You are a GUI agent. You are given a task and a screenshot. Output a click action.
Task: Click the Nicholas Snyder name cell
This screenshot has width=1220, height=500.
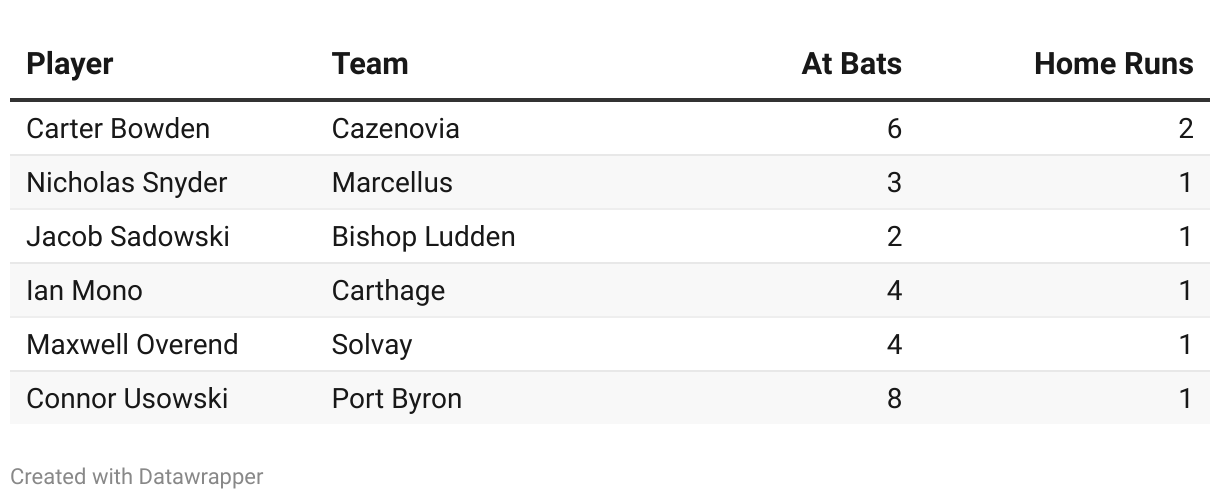tap(127, 183)
